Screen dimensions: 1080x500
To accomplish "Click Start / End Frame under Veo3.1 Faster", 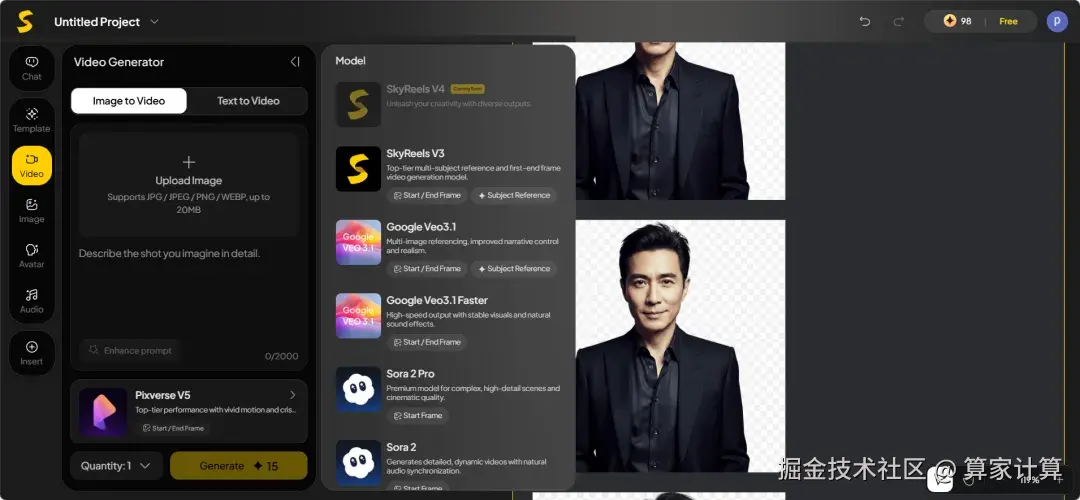I will pos(427,342).
